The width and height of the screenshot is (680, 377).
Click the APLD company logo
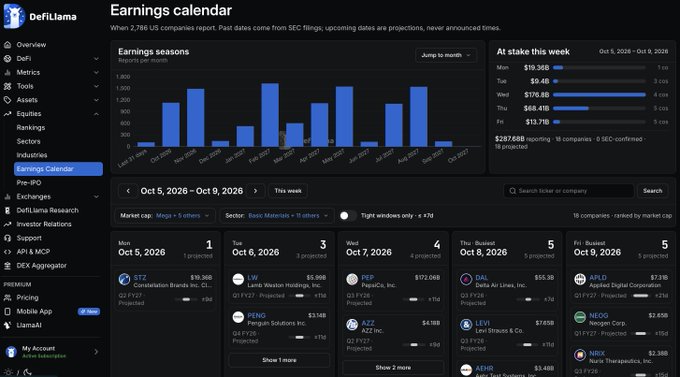580,279
